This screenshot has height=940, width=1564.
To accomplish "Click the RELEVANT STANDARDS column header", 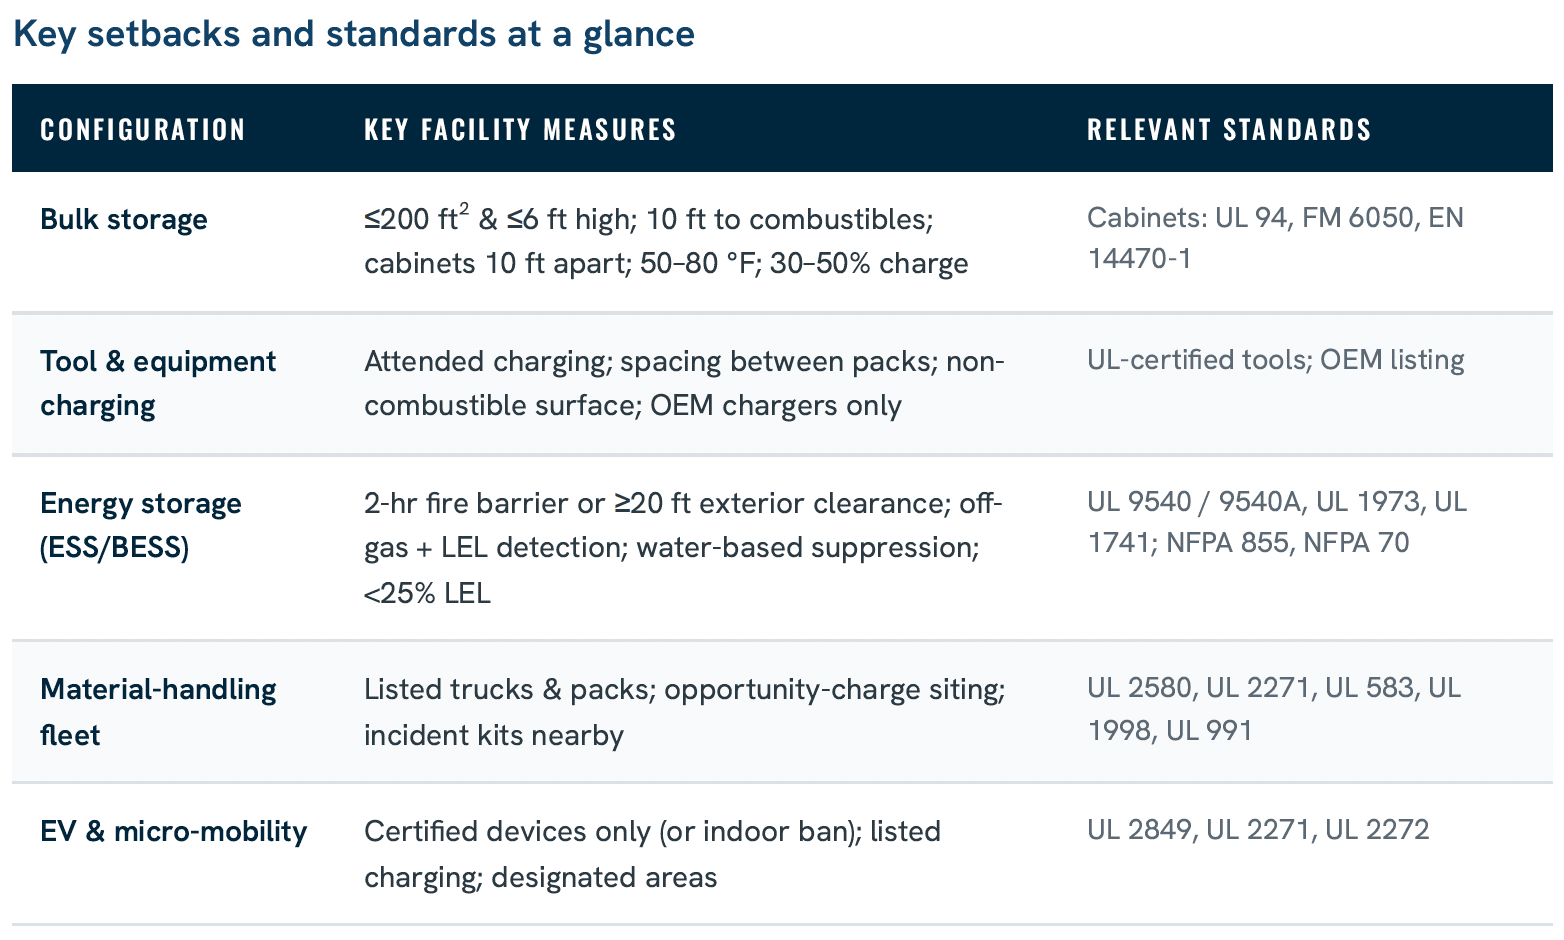I will point(1229,130).
